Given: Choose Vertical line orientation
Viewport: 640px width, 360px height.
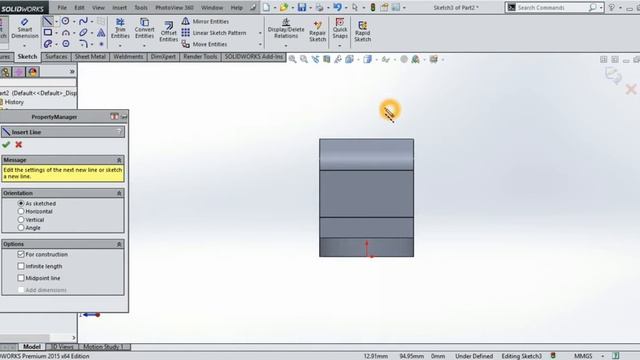Looking at the screenshot, I should tap(21, 220).
